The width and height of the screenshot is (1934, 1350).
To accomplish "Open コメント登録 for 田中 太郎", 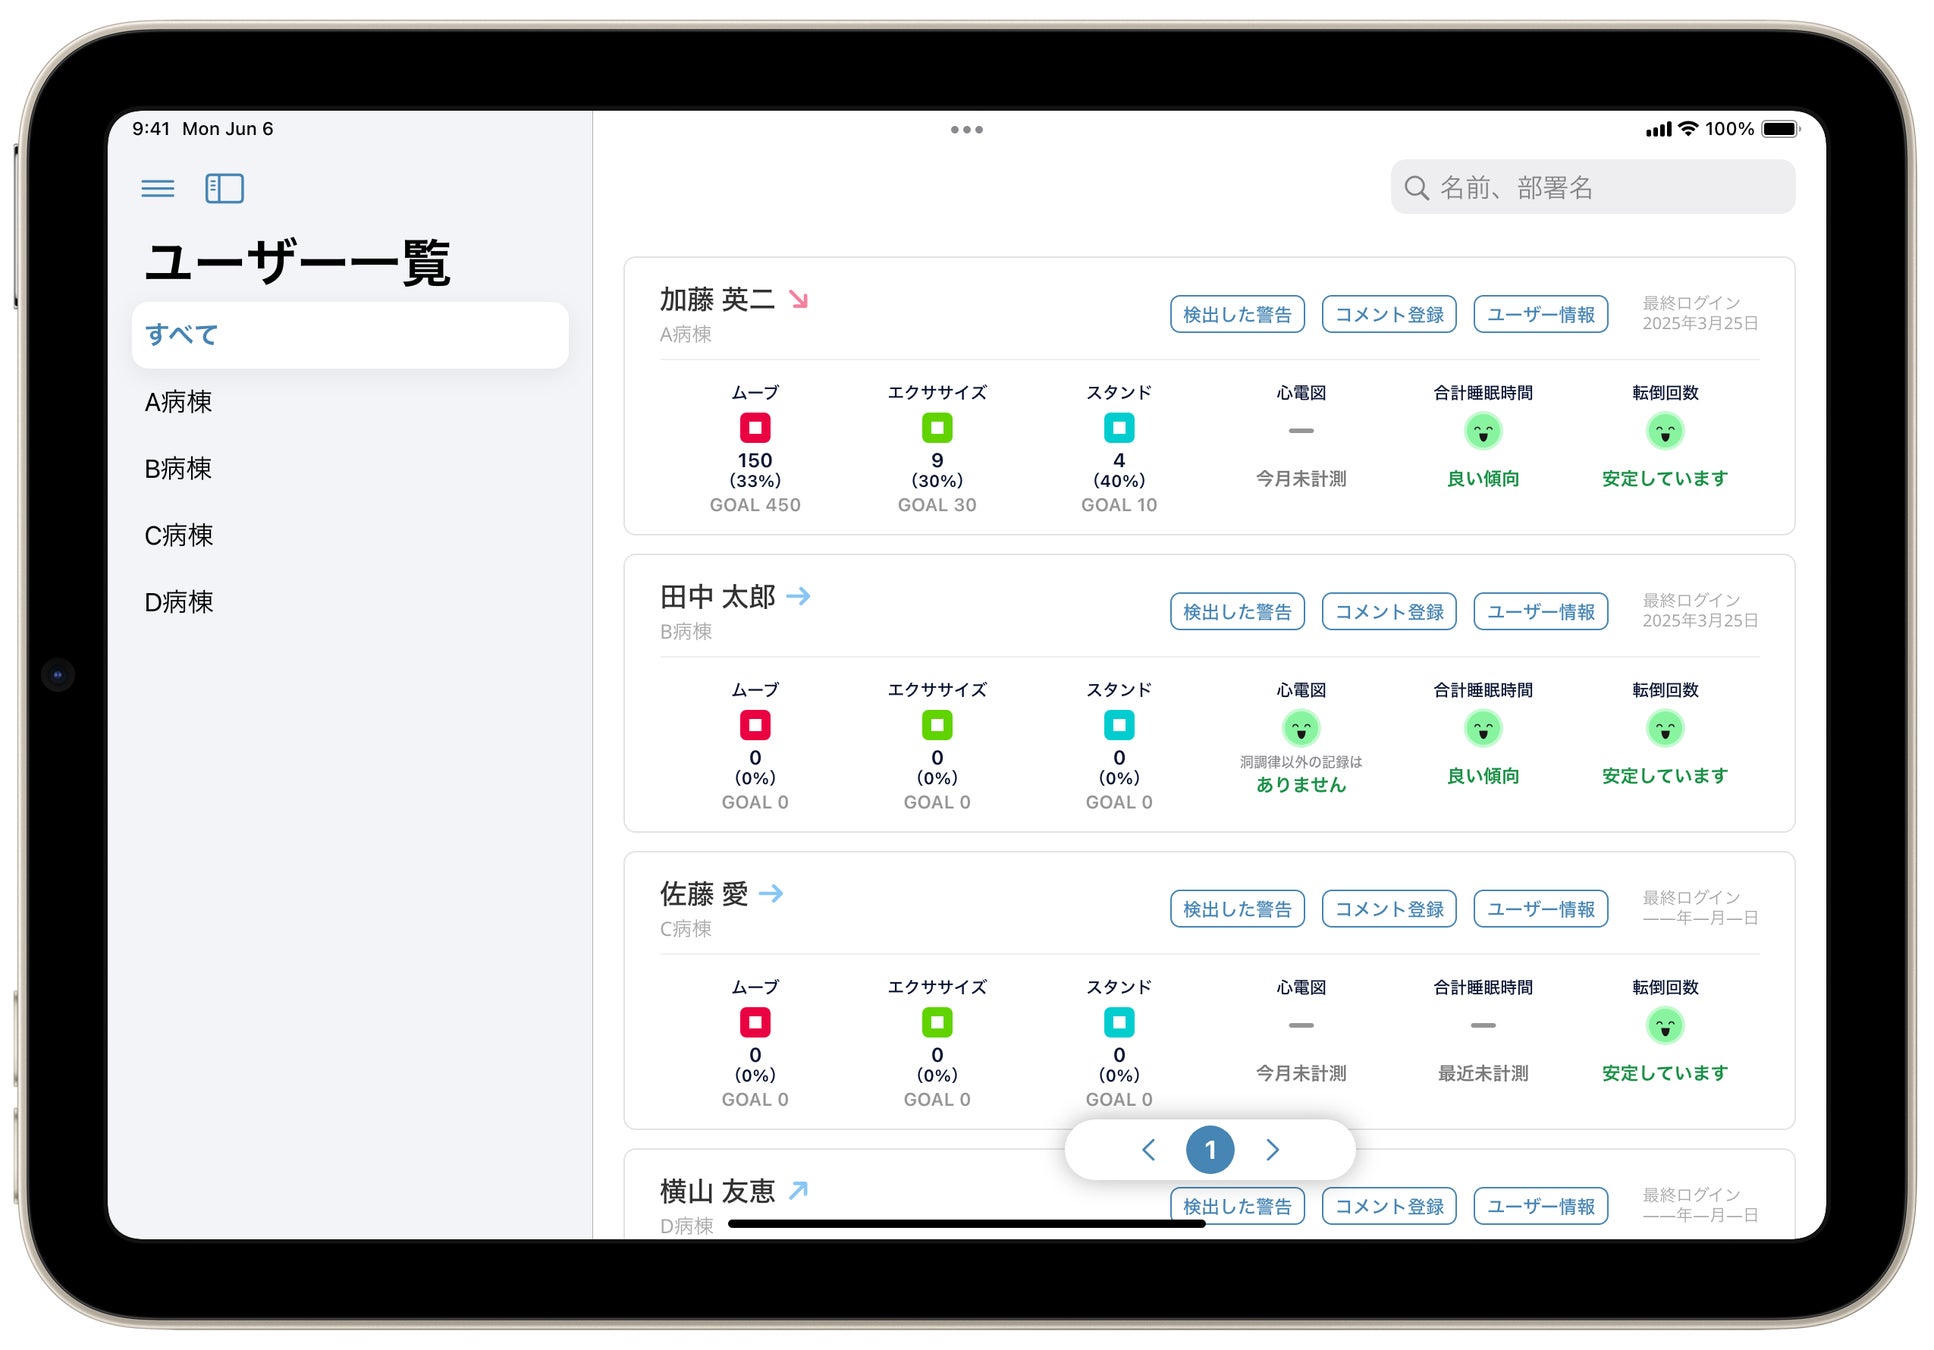I will pyautogui.click(x=1389, y=611).
